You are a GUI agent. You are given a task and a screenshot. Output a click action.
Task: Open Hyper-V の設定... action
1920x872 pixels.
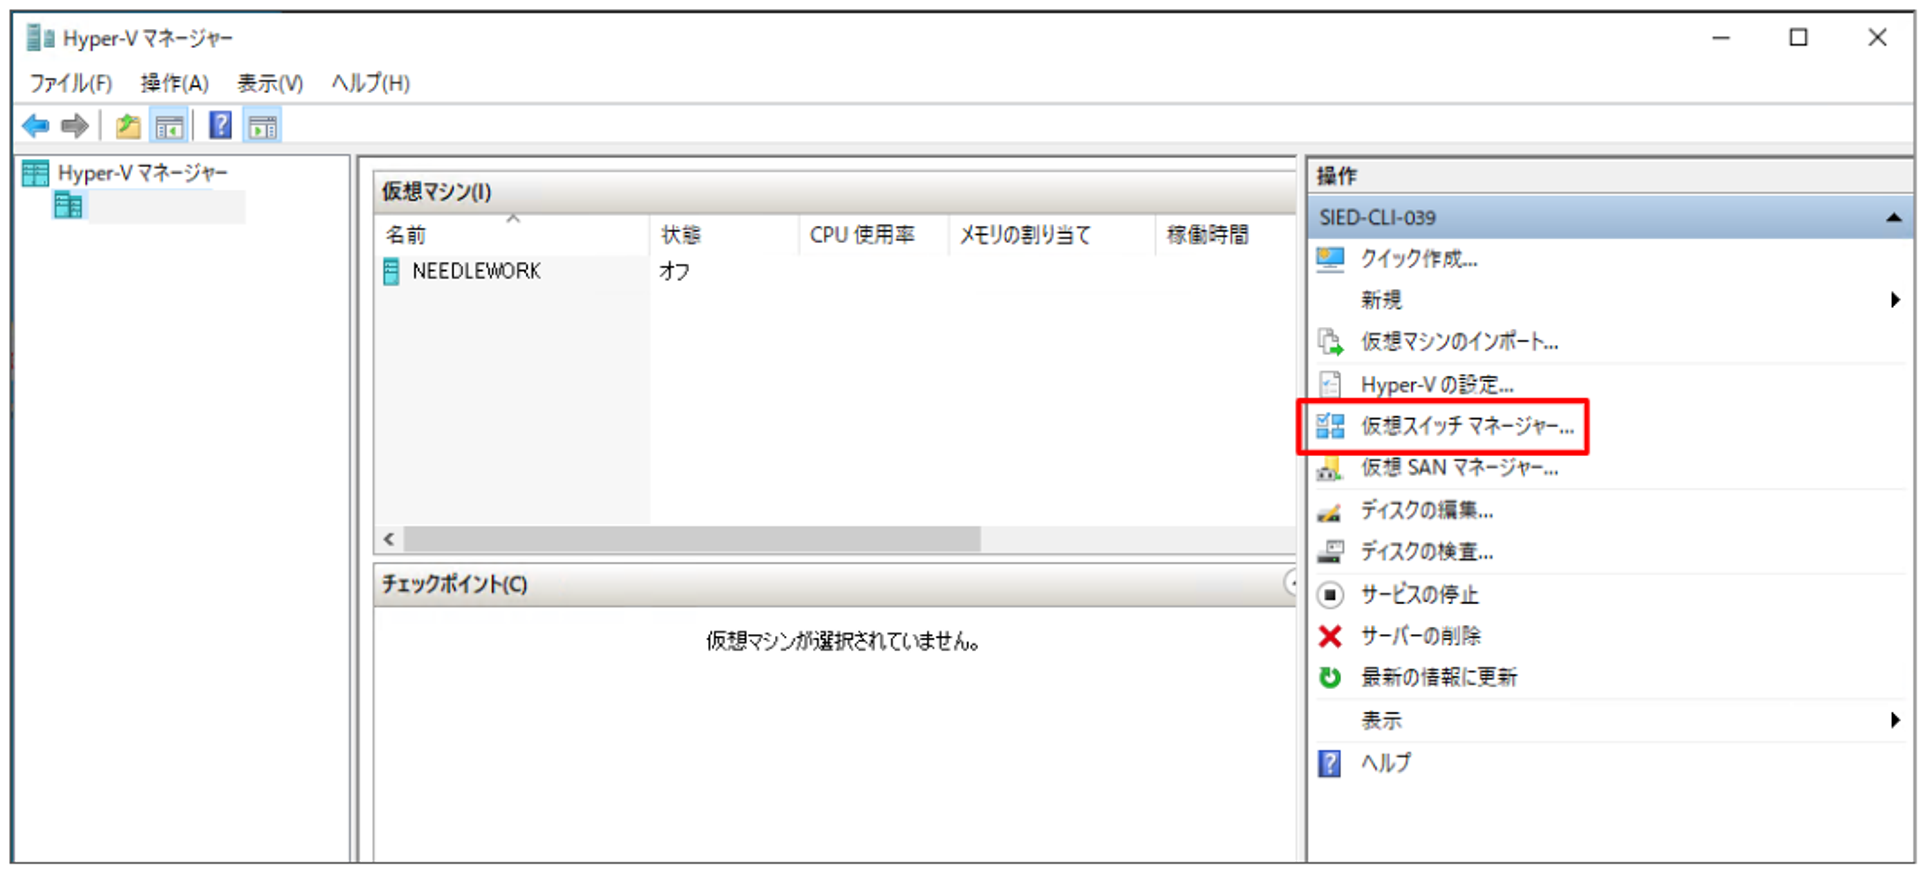point(1437,384)
